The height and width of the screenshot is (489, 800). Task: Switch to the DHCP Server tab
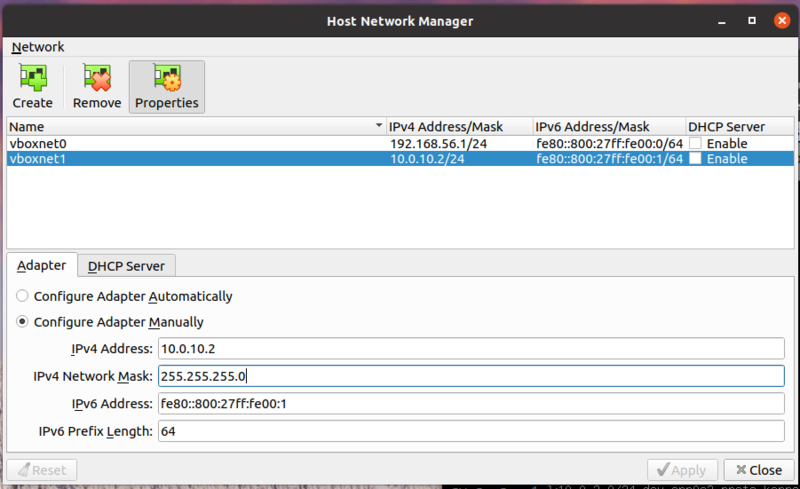[x=127, y=266]
